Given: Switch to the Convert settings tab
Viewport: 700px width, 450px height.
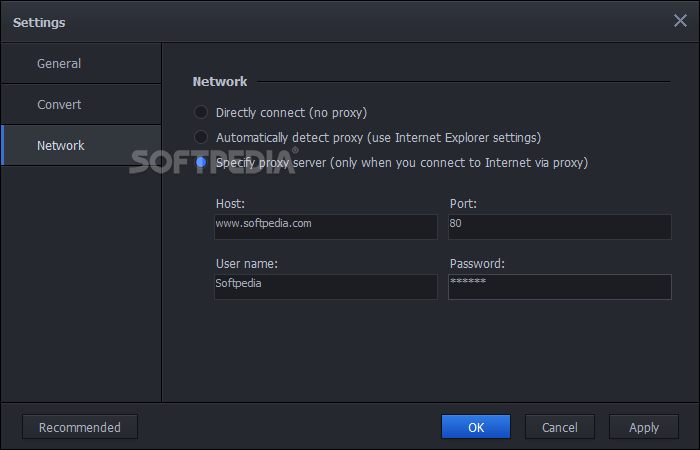Looking at the screenshot, I should pyautogui.click(x=81, y=104).
